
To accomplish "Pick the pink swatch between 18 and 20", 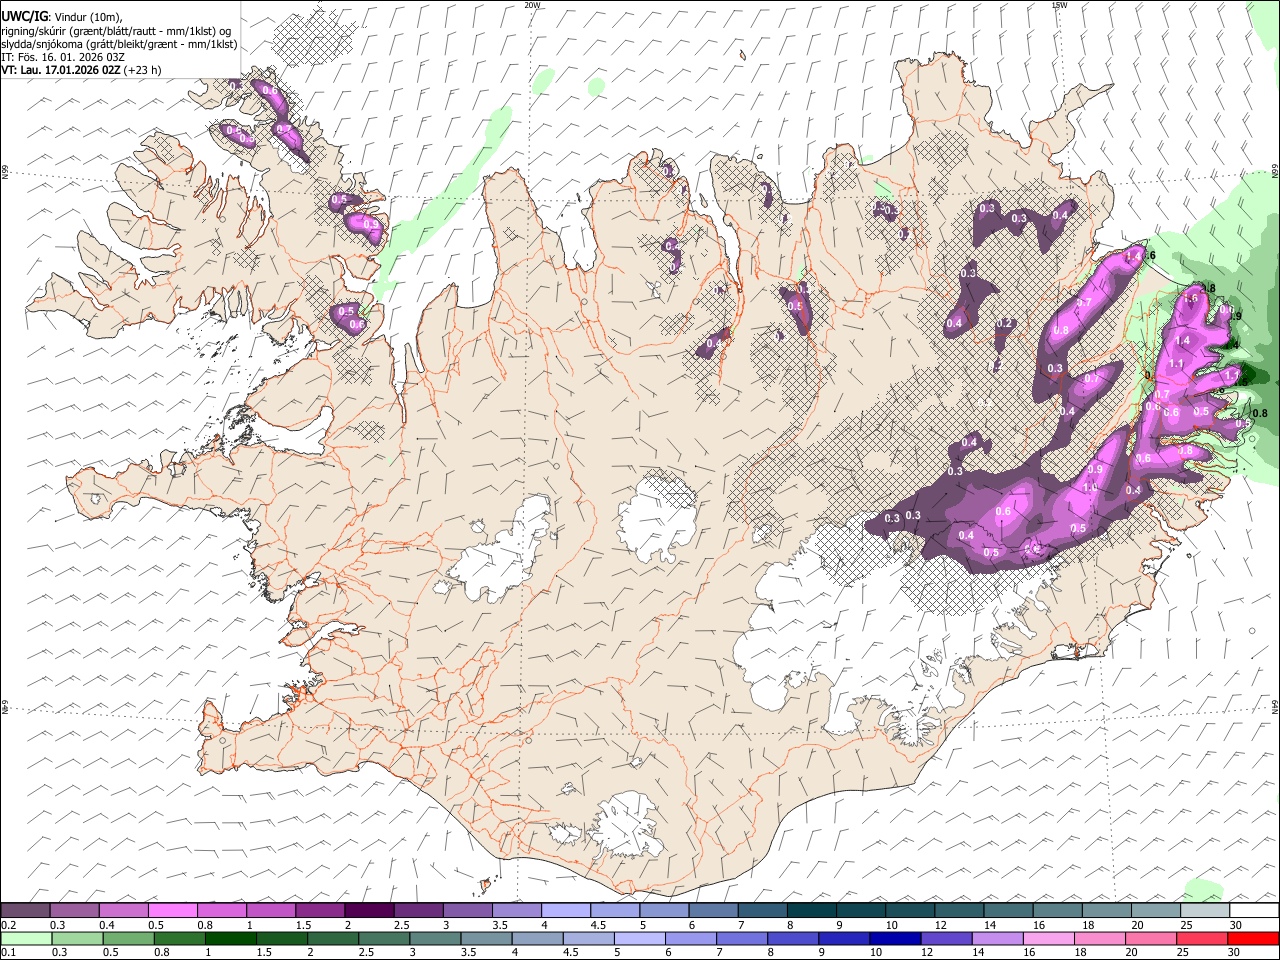I will 1100,938.
